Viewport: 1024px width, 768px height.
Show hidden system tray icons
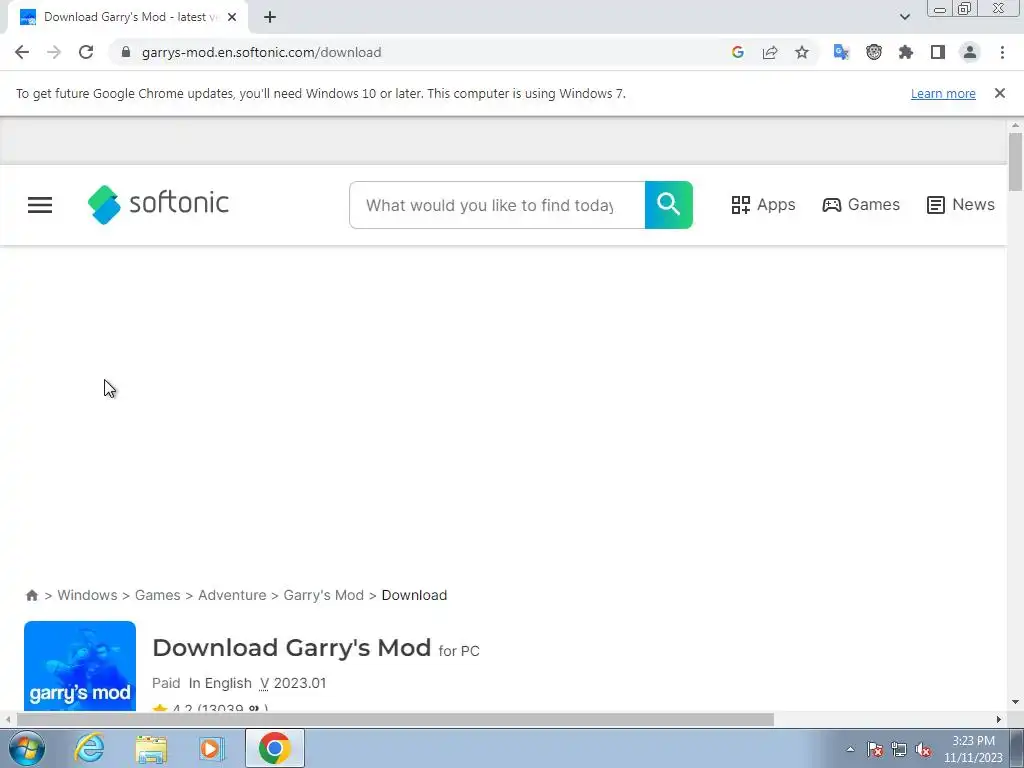point(850,749)
